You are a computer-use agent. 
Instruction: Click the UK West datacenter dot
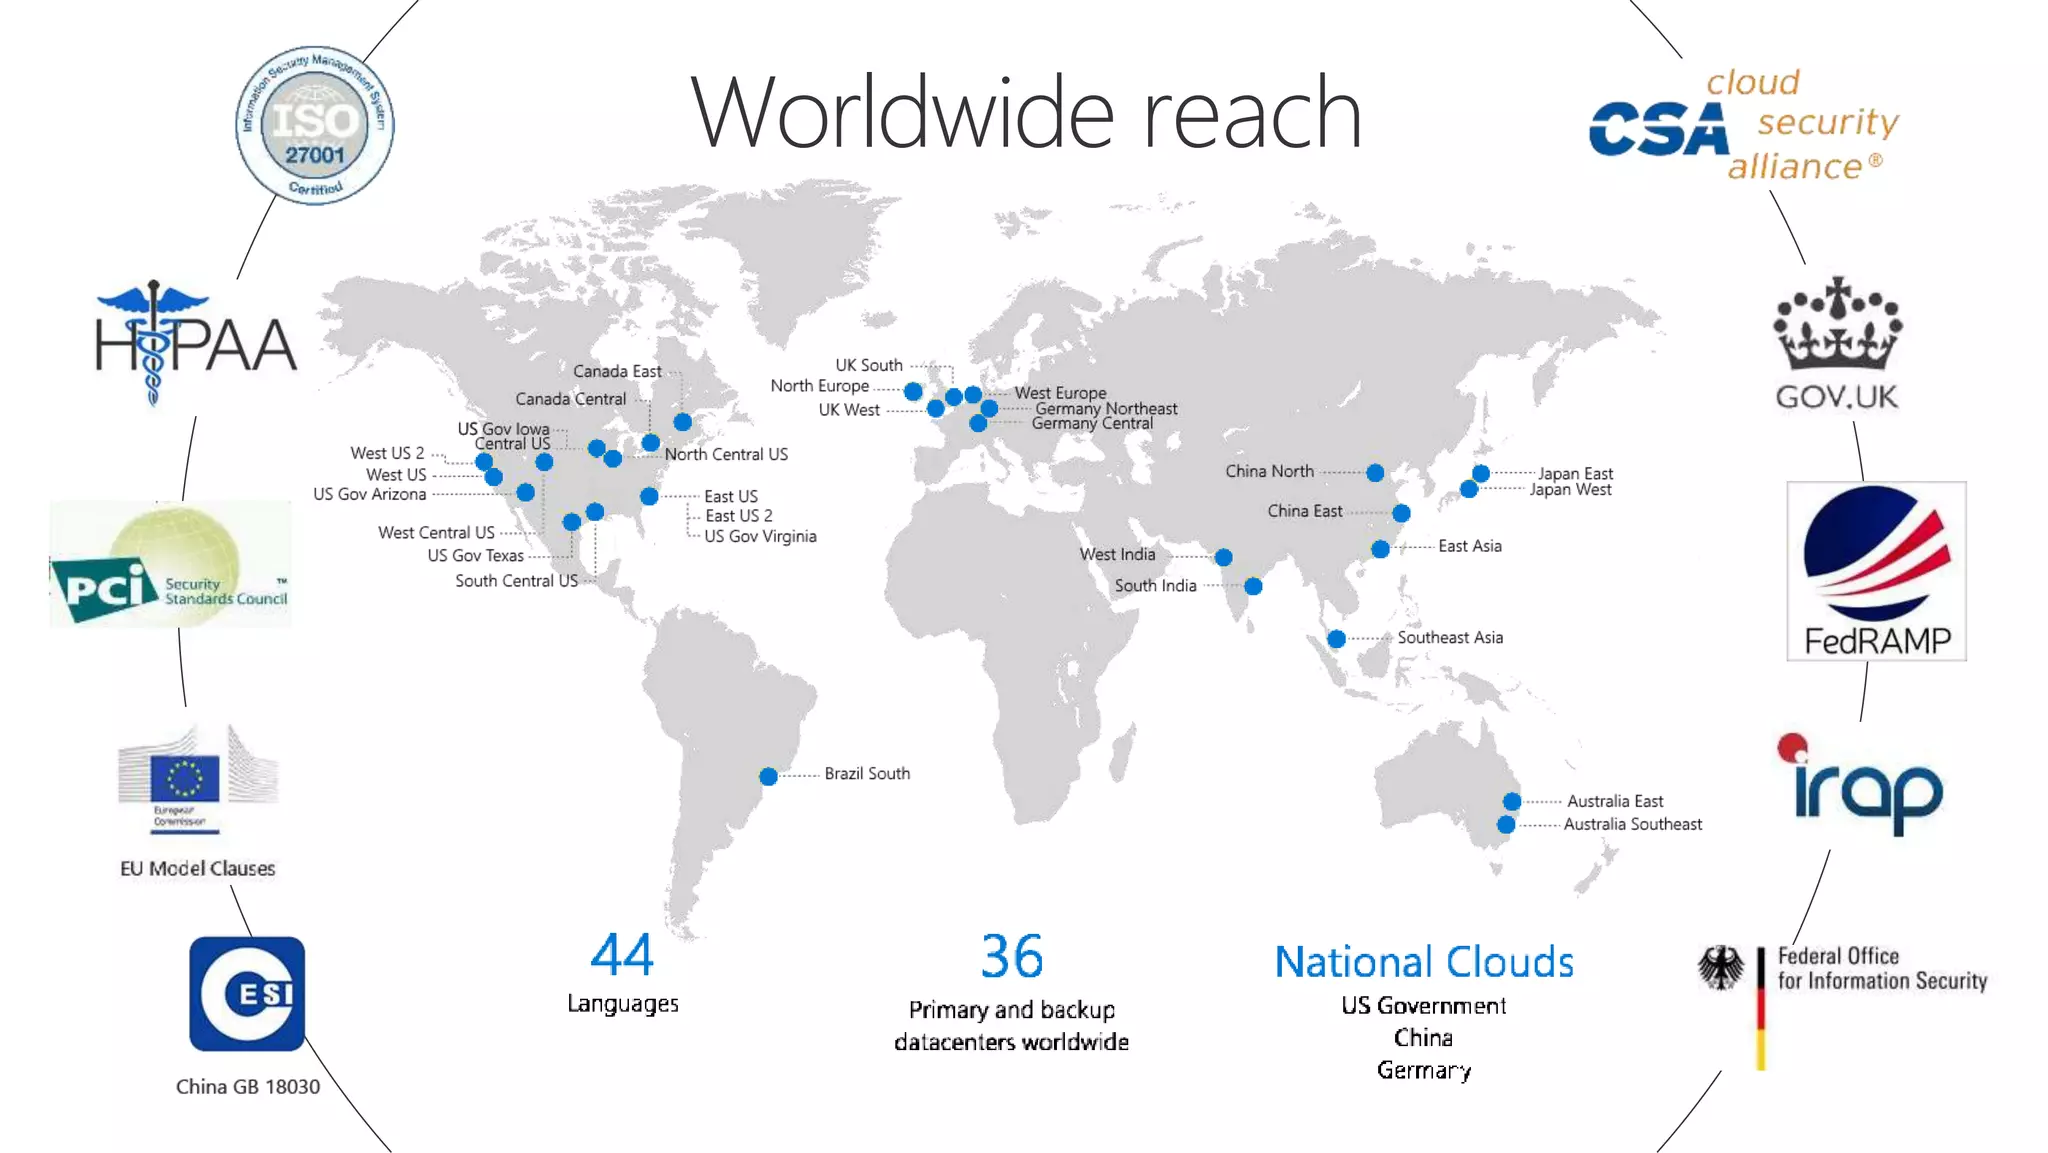936,408
